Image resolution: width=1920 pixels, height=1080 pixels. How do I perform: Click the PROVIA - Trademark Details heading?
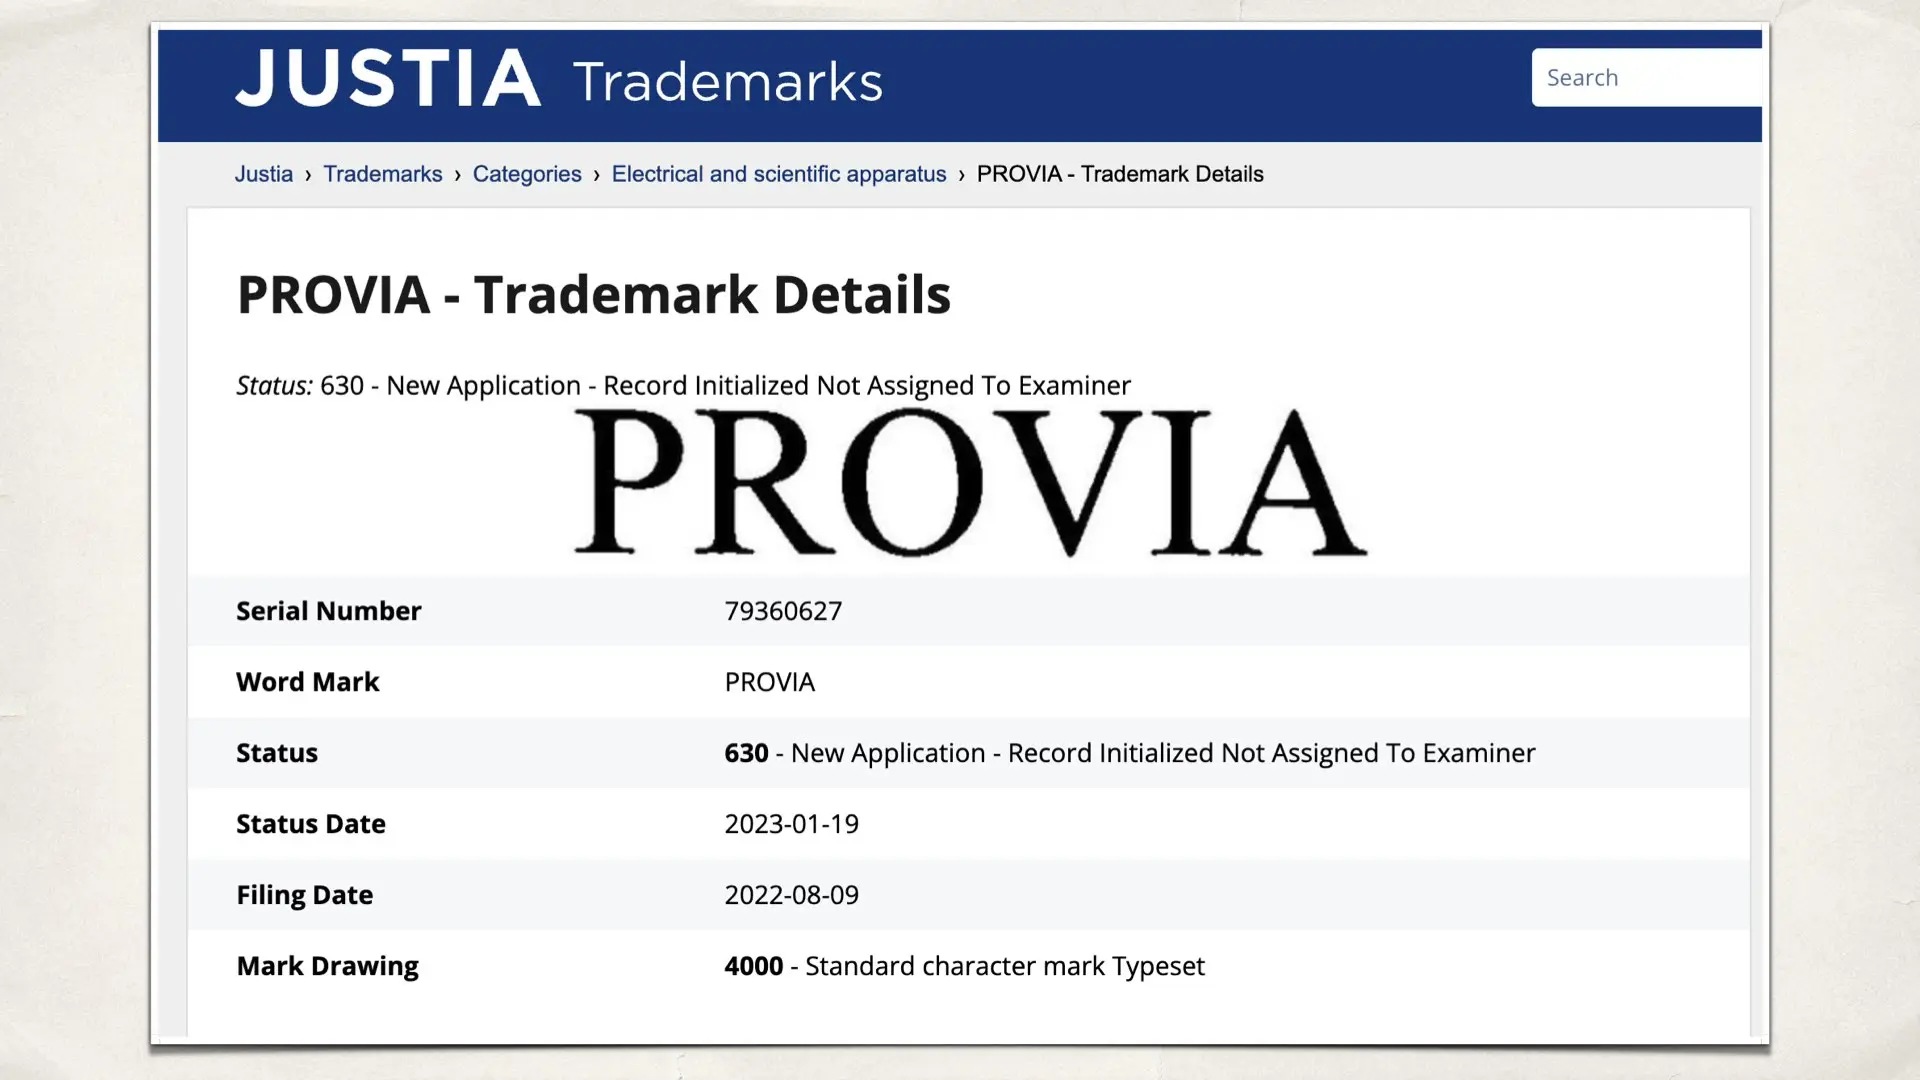click(x=594, y=294)
